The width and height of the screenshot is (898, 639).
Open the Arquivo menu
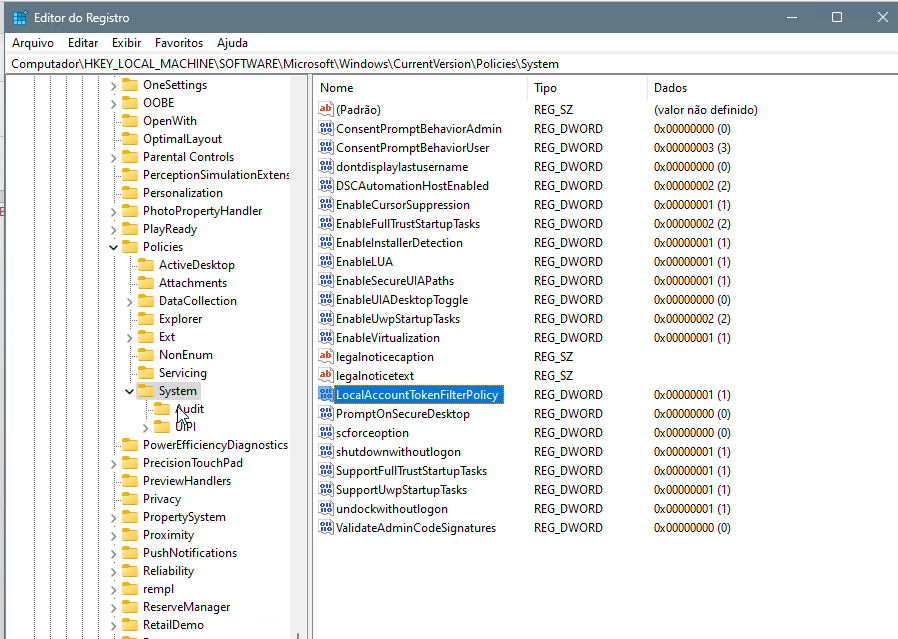(x=33, y=43)
